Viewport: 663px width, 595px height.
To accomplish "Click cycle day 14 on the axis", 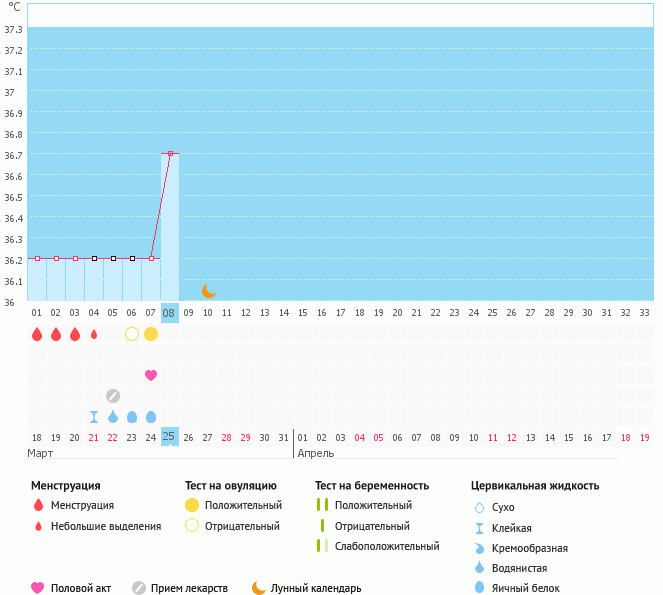I will (x=284, y=313).
